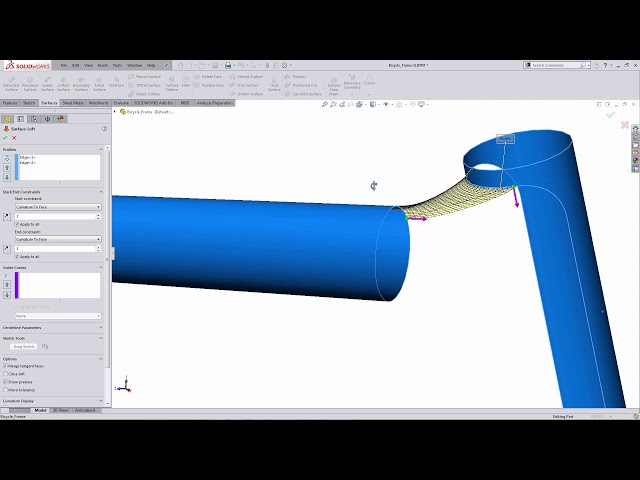Open the Start constraint dropdown
640x480 pixels.
point(58,207)
